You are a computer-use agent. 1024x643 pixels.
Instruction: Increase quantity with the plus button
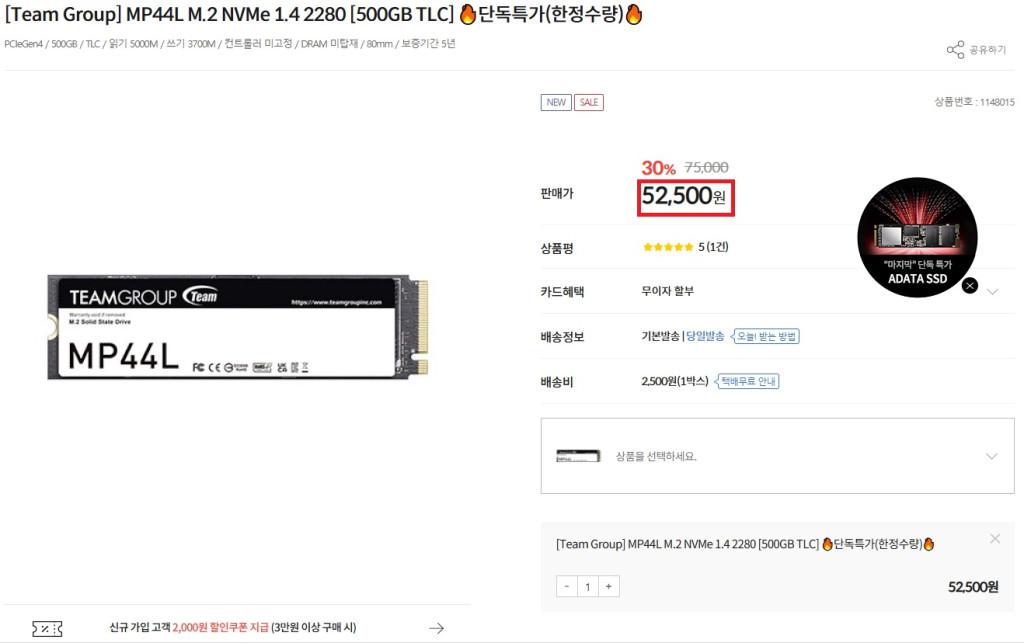pos(609,586)
